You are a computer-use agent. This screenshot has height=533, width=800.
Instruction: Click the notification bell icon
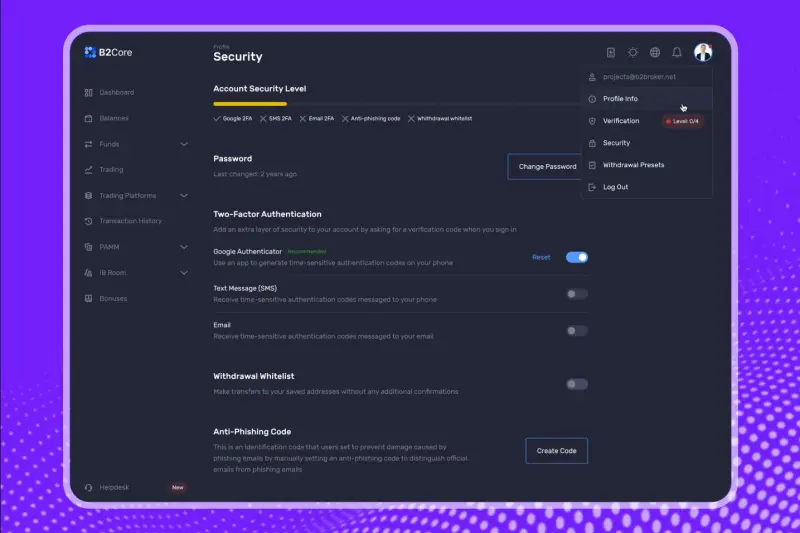coord(677,52)
